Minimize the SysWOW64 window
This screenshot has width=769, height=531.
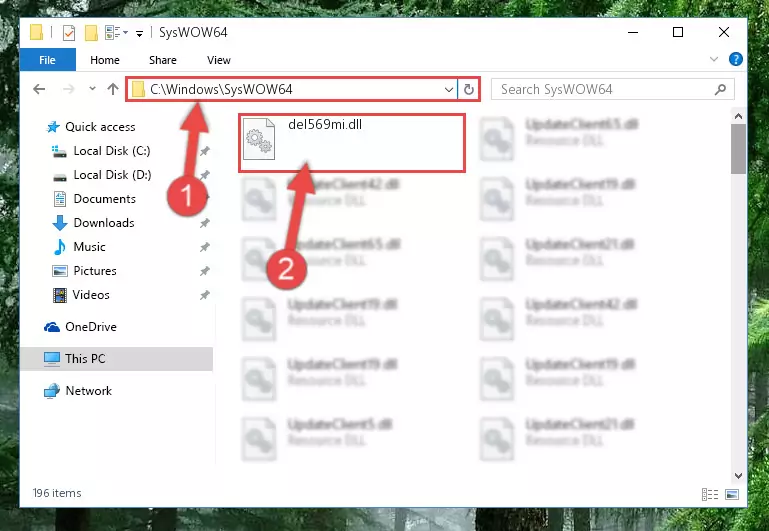coord(633,32)
